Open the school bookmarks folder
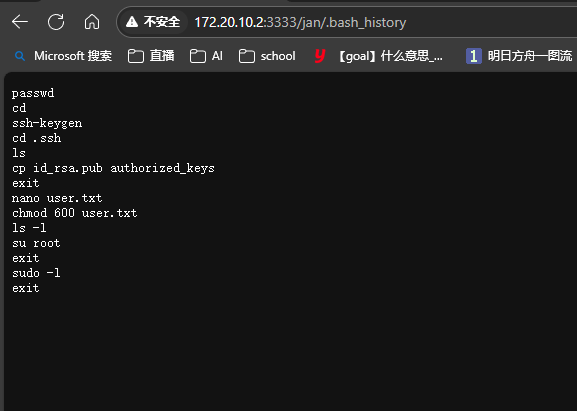This screenshot has width=577, height=411. click(267, 56)
